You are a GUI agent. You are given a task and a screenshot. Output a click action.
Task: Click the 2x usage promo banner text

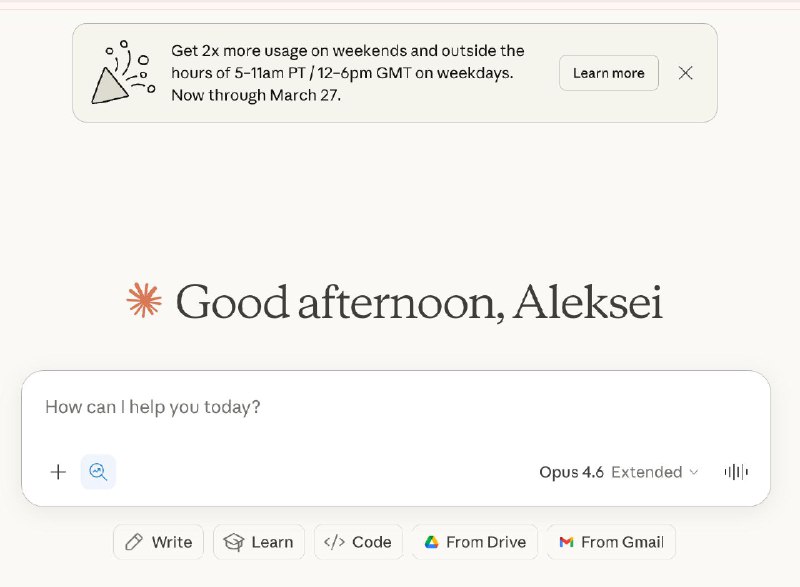coord(348,73)
